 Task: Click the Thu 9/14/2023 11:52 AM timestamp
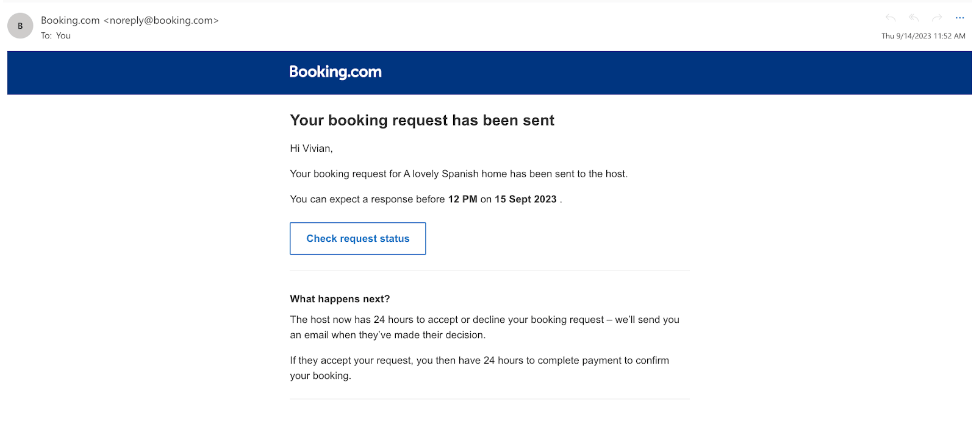click(922, 36)
